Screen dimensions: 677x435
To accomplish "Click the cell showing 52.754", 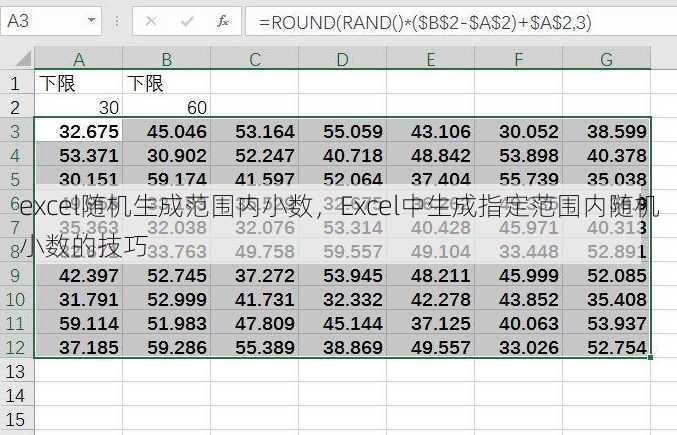I will click(607, 347).
